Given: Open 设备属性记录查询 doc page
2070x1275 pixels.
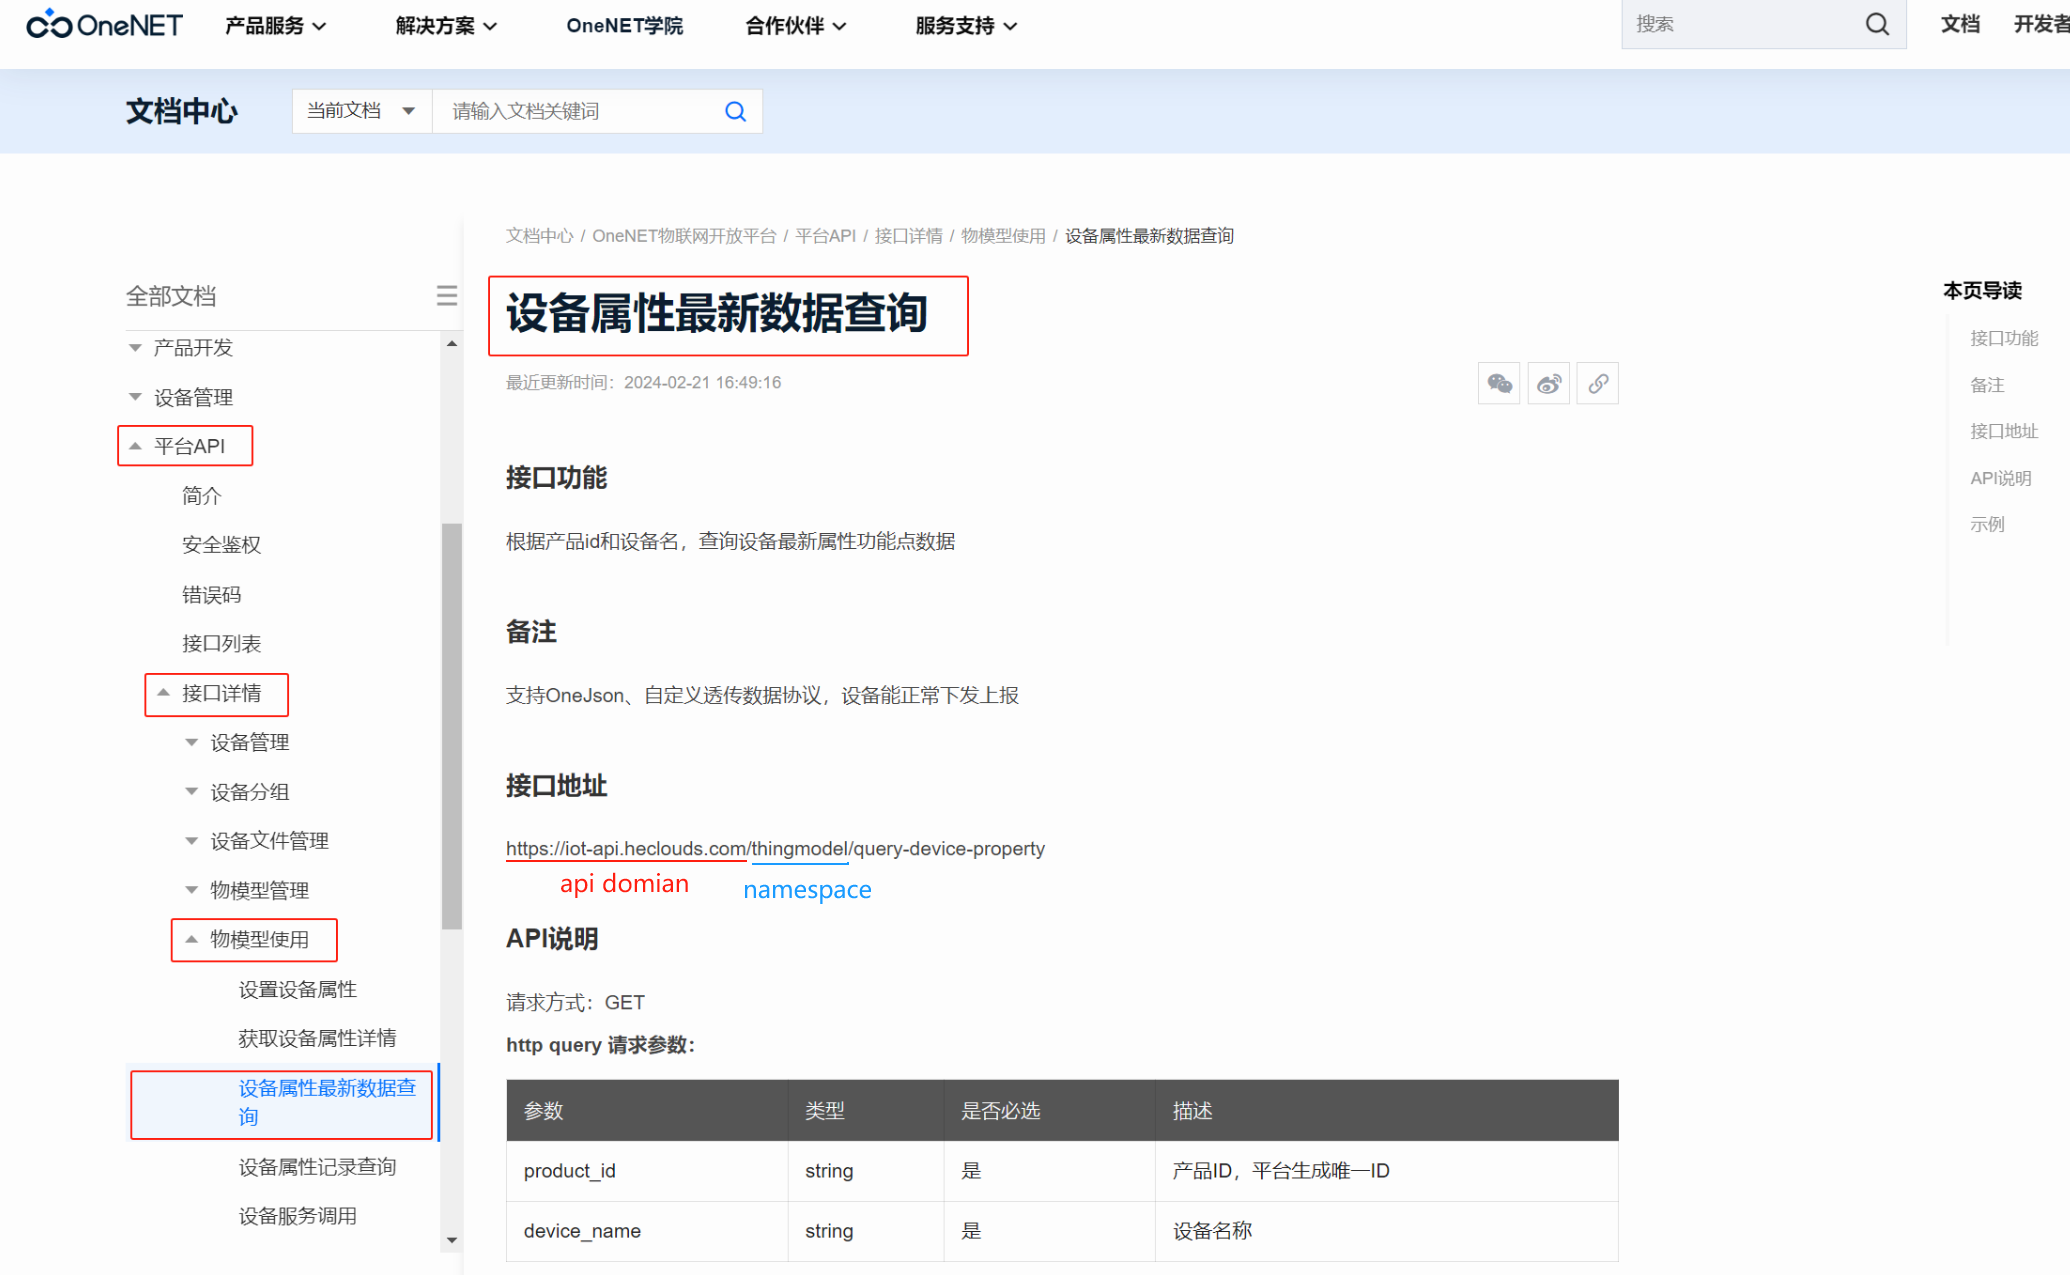Looking at the screenshot, I should 317,1167.
